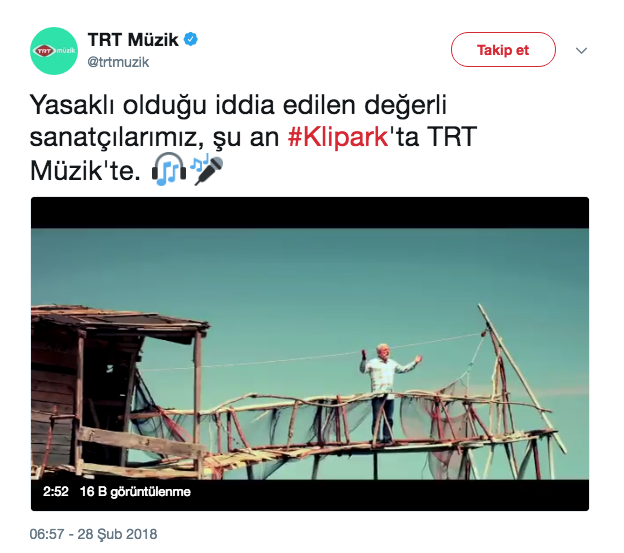Click the Müzik'te text before the emojis
This screenshot has height=553, width=624.
(85, 170)
